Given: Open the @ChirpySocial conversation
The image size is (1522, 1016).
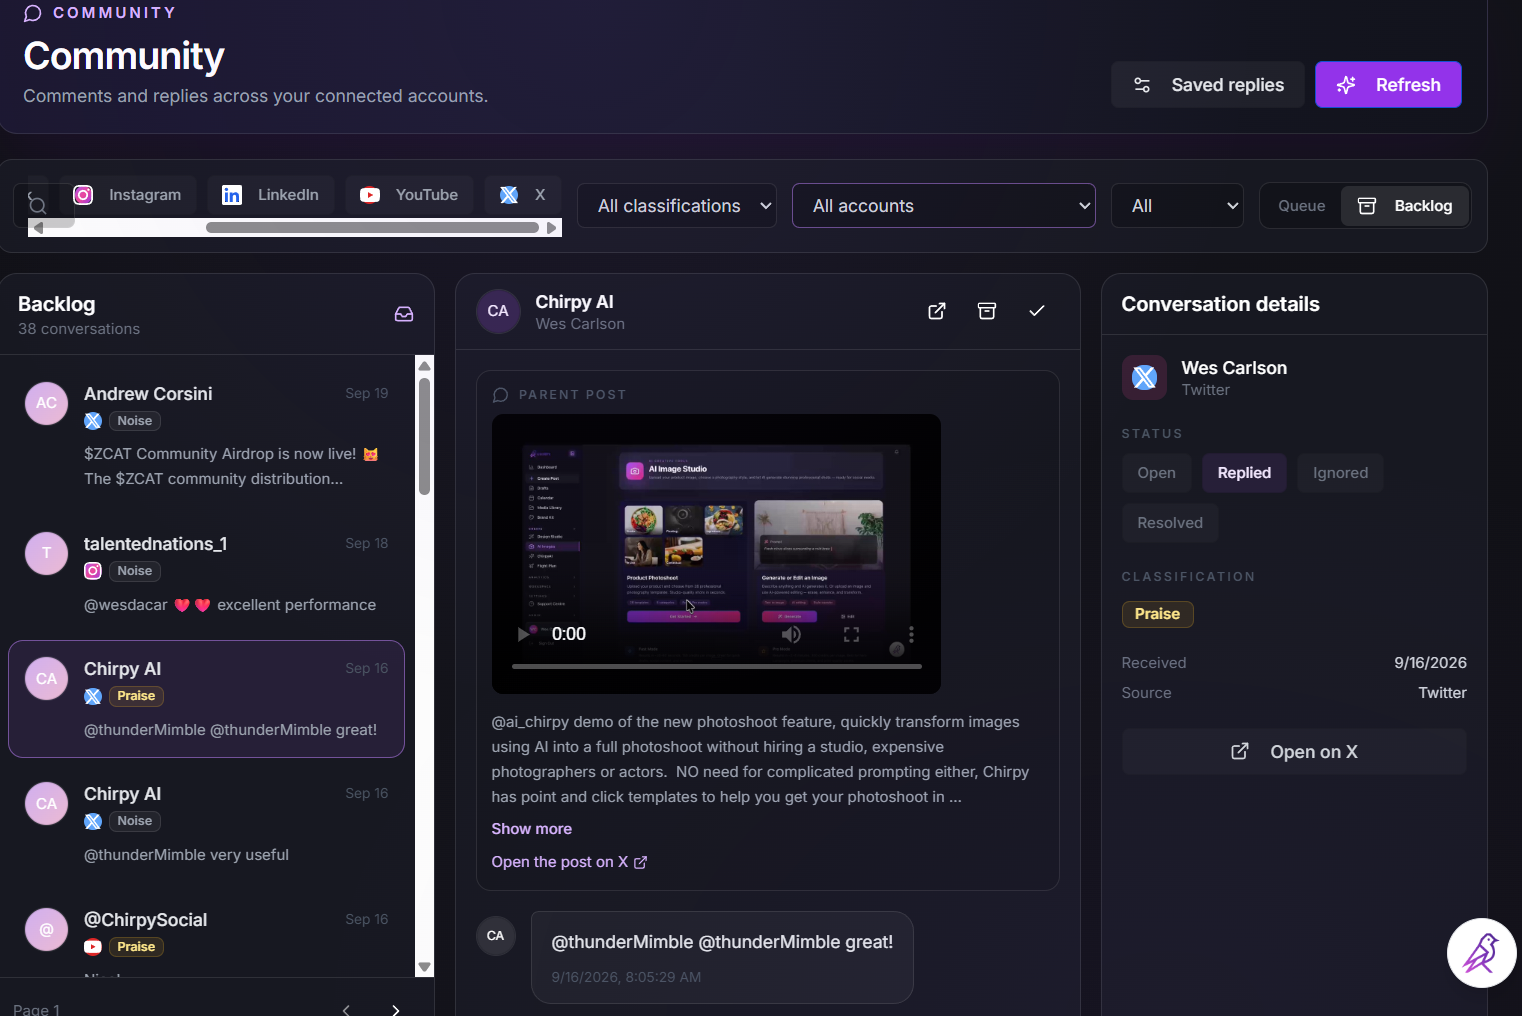Looking at the screenshot, I should (x=207, y=935).
